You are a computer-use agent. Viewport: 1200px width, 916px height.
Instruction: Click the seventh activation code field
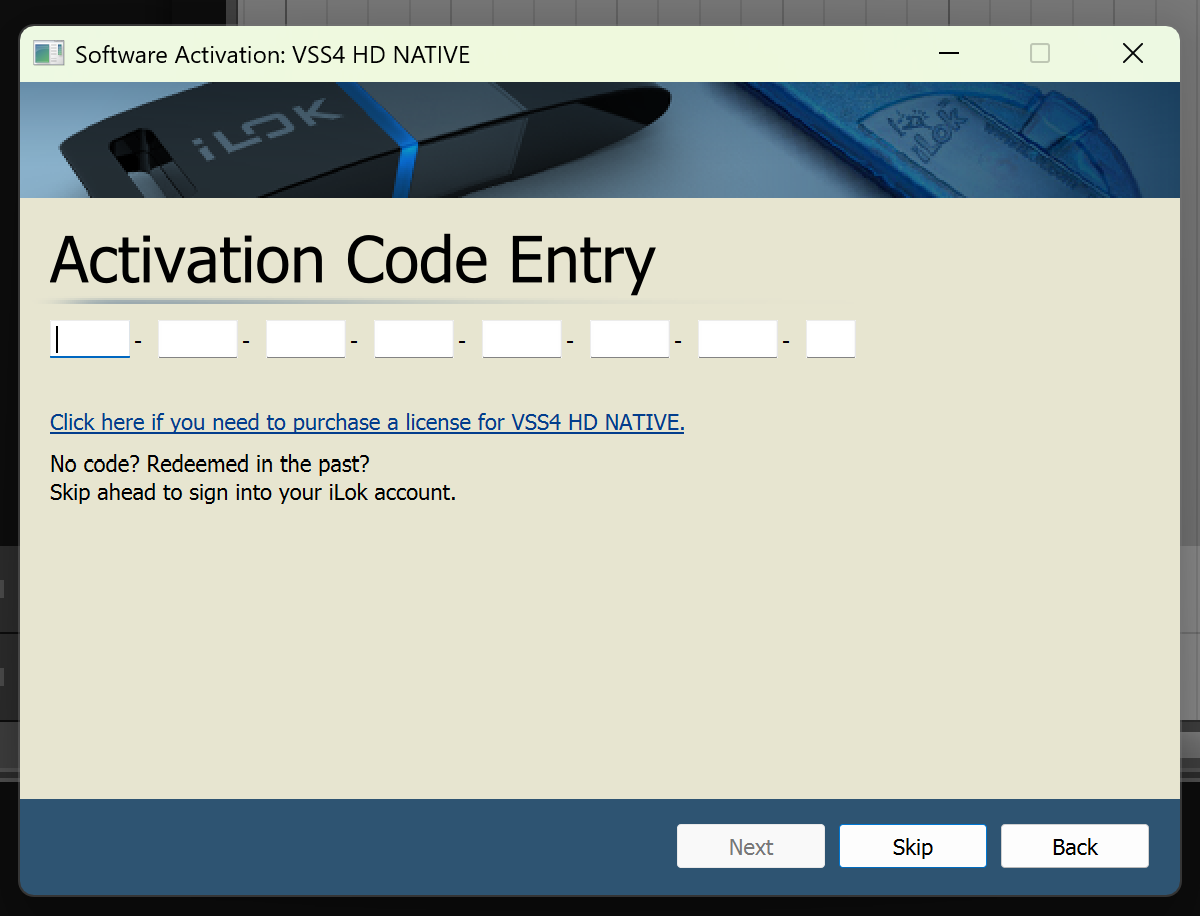pos(738,339)
